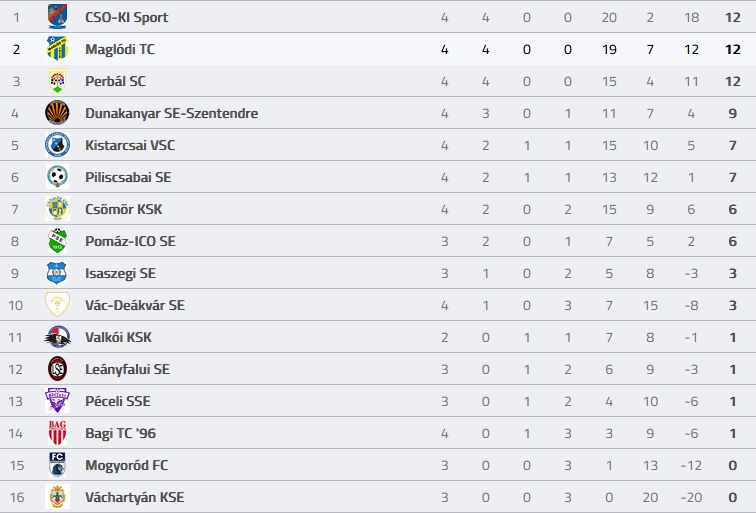Click the Leányfalui SE round LSE crest
Image resolution: width=756 pixels, height=513 pixels.
point(57,369)
